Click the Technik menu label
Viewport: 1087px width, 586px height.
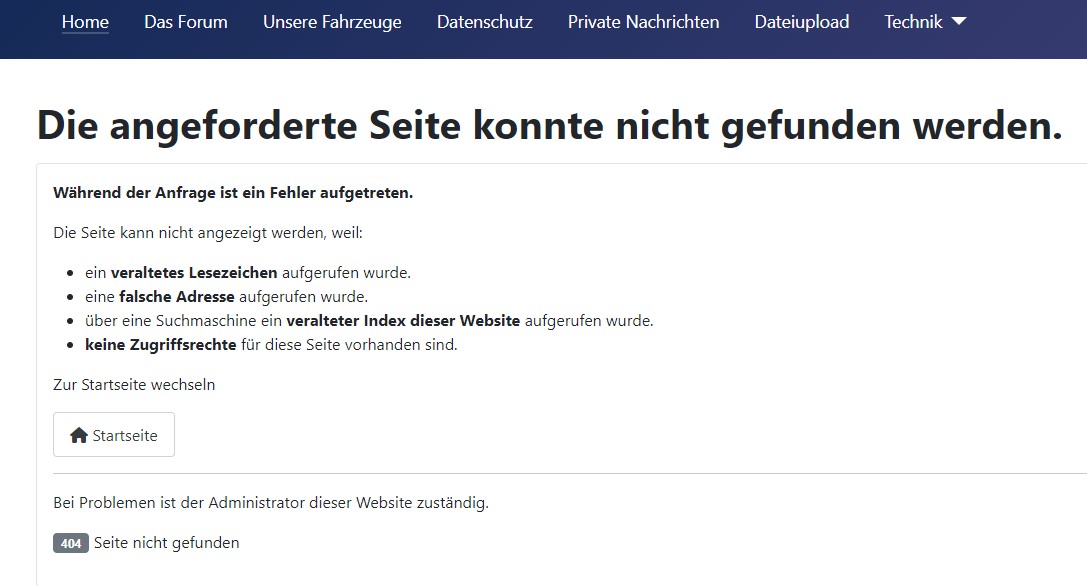point(913,21)
